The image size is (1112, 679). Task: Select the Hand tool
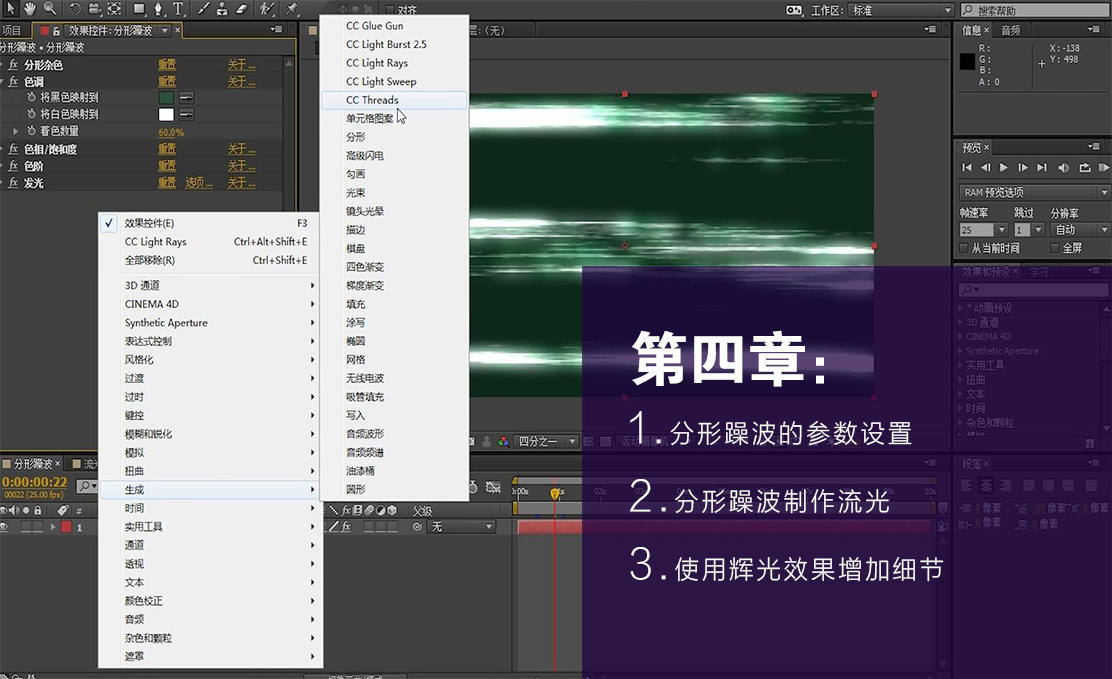pos(29,9)
